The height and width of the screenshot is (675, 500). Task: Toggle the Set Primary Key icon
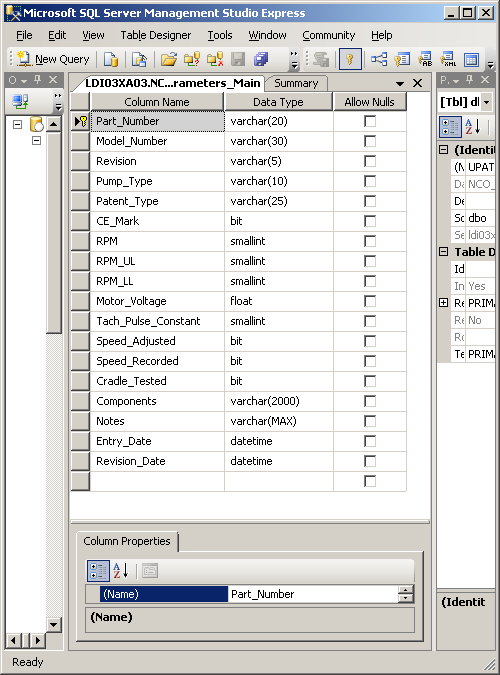click(x=350, y=59)
